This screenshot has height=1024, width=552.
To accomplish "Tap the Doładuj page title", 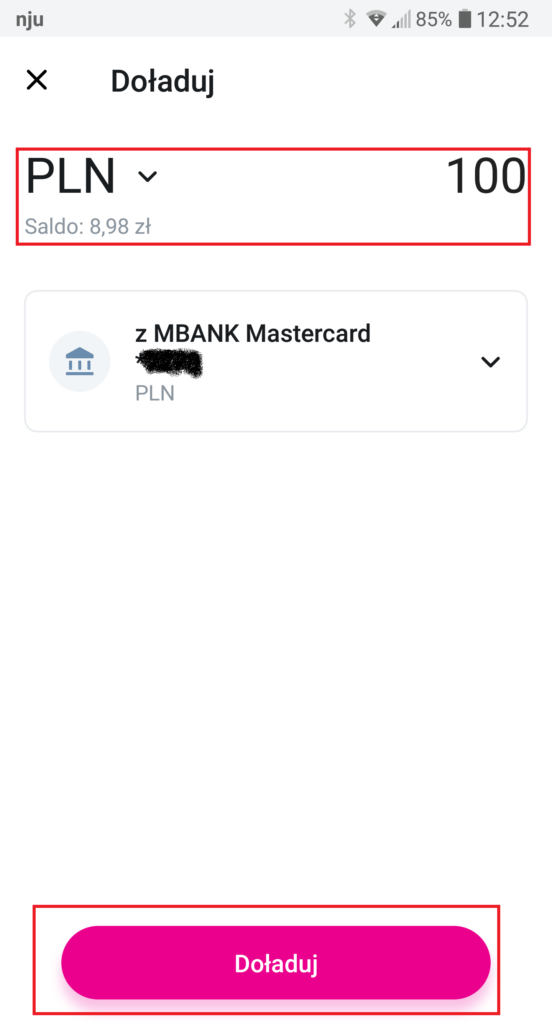I will coord(163,81).
